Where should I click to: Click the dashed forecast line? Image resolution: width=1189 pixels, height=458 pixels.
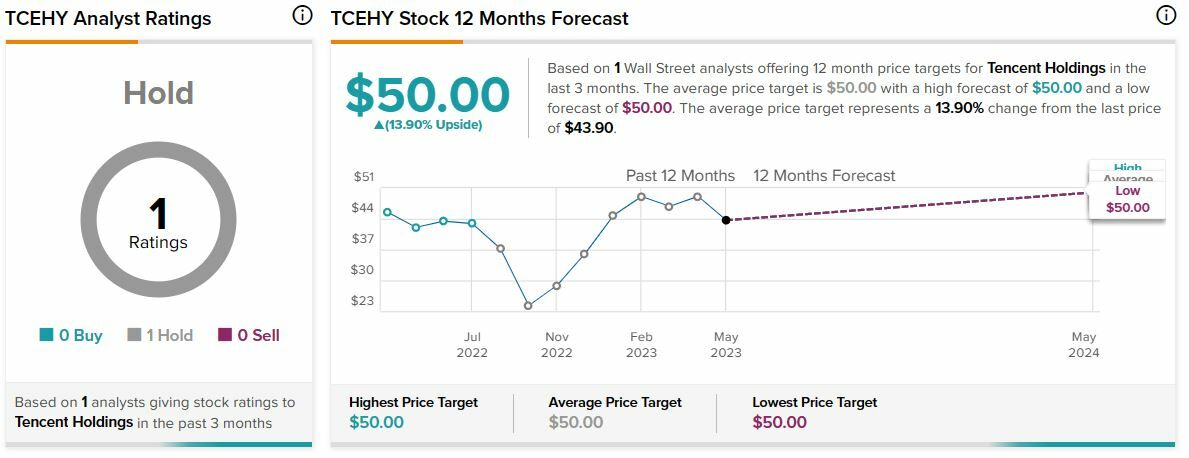tap(900, 207)
